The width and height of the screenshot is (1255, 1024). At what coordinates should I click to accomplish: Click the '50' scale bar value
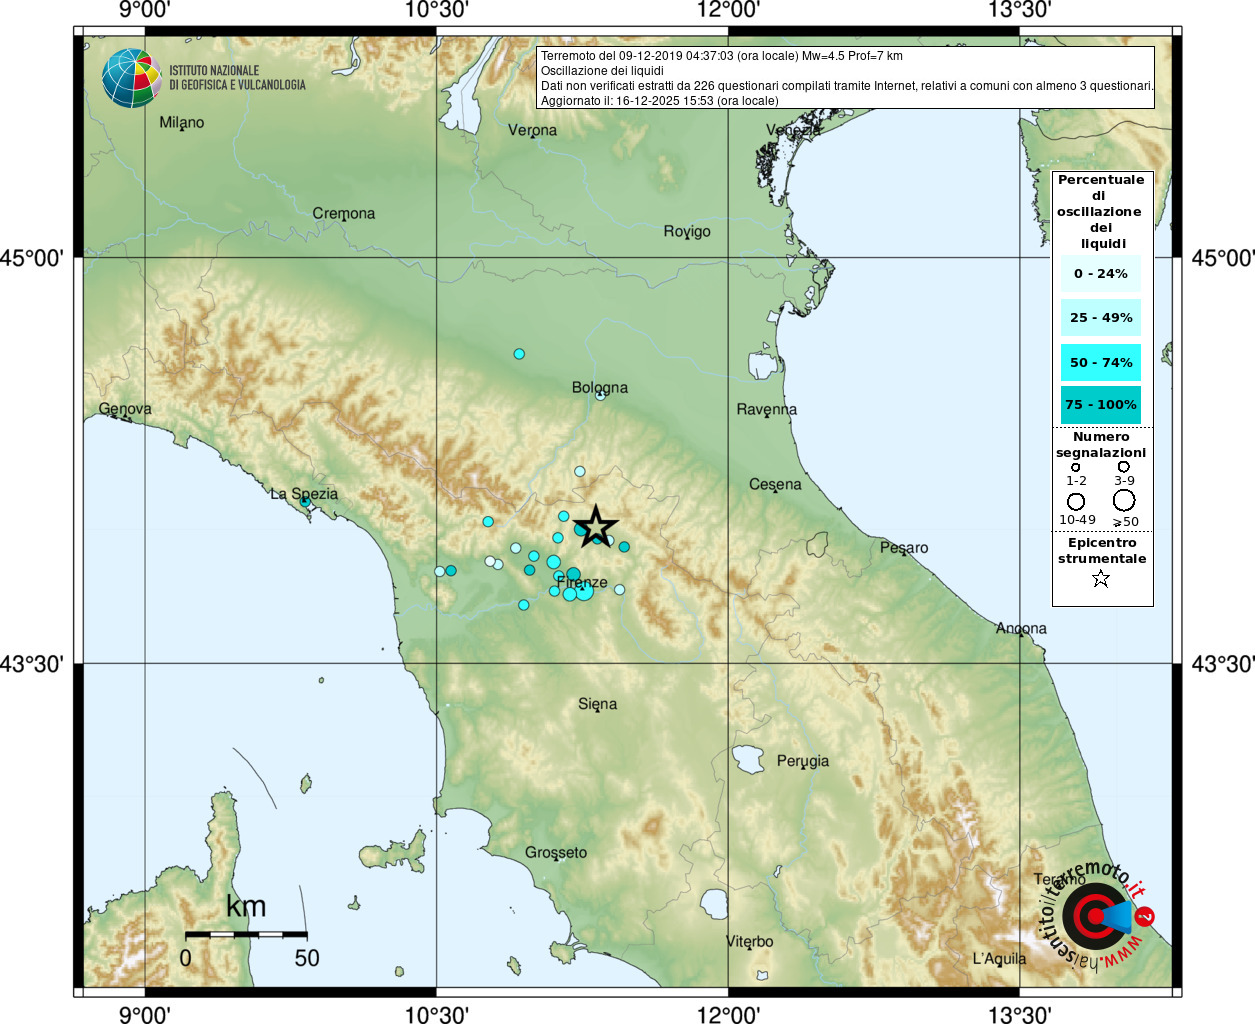point(307,958)
